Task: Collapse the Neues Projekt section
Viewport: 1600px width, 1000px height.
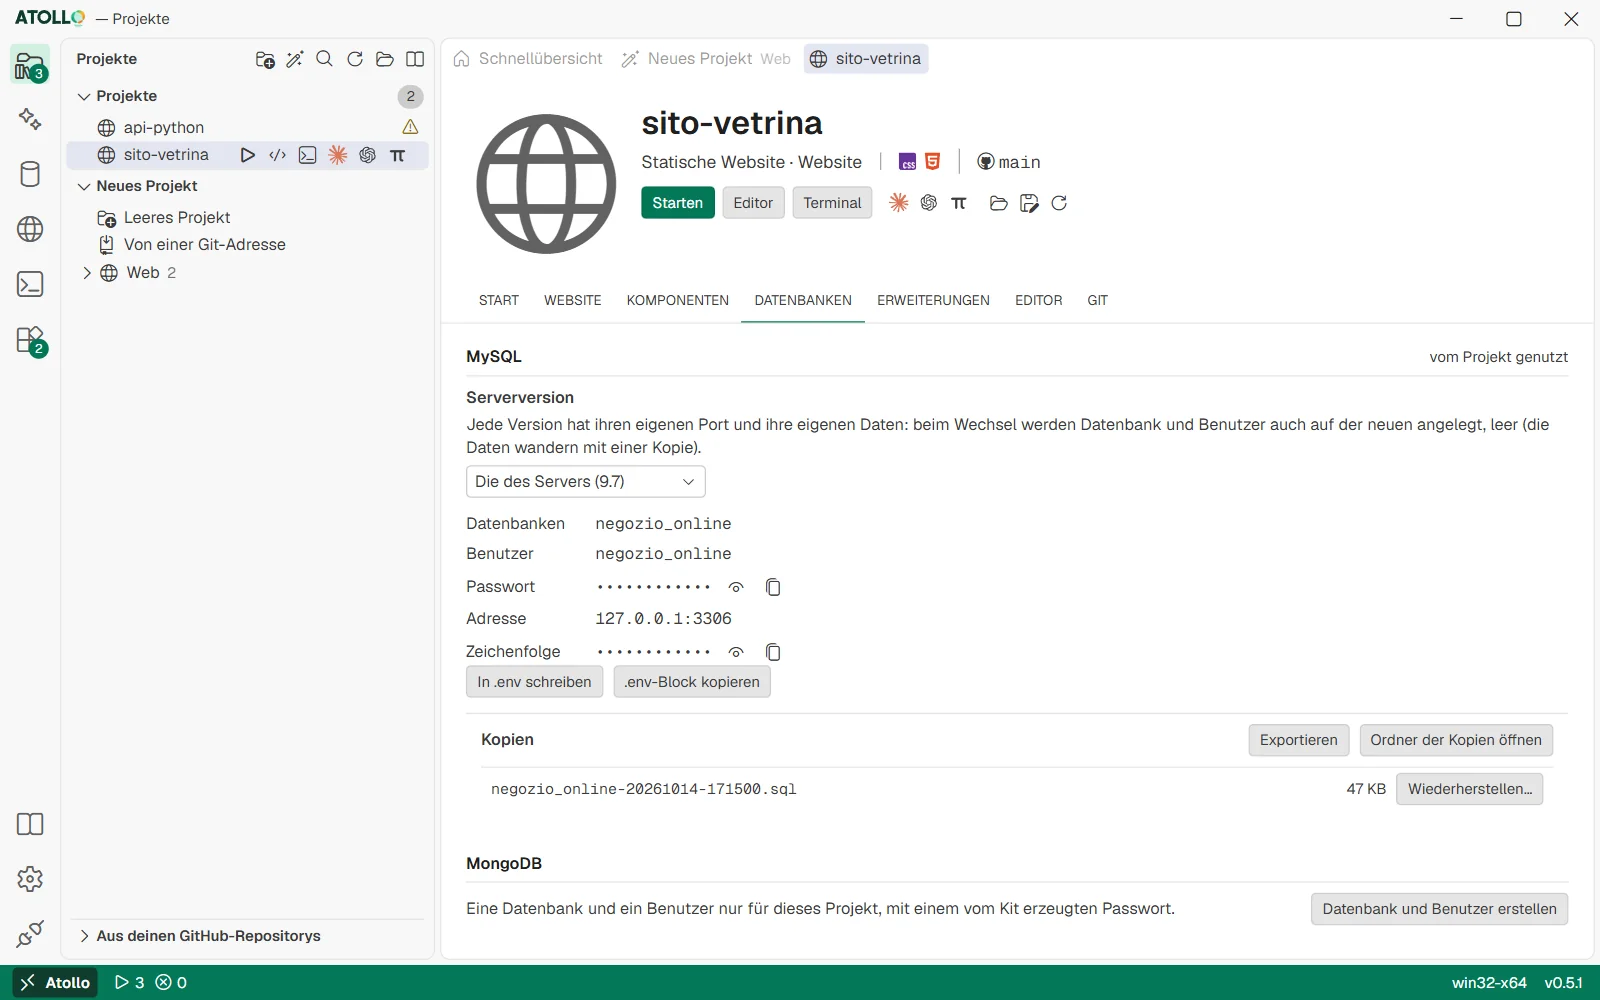Action: [84, 186]
